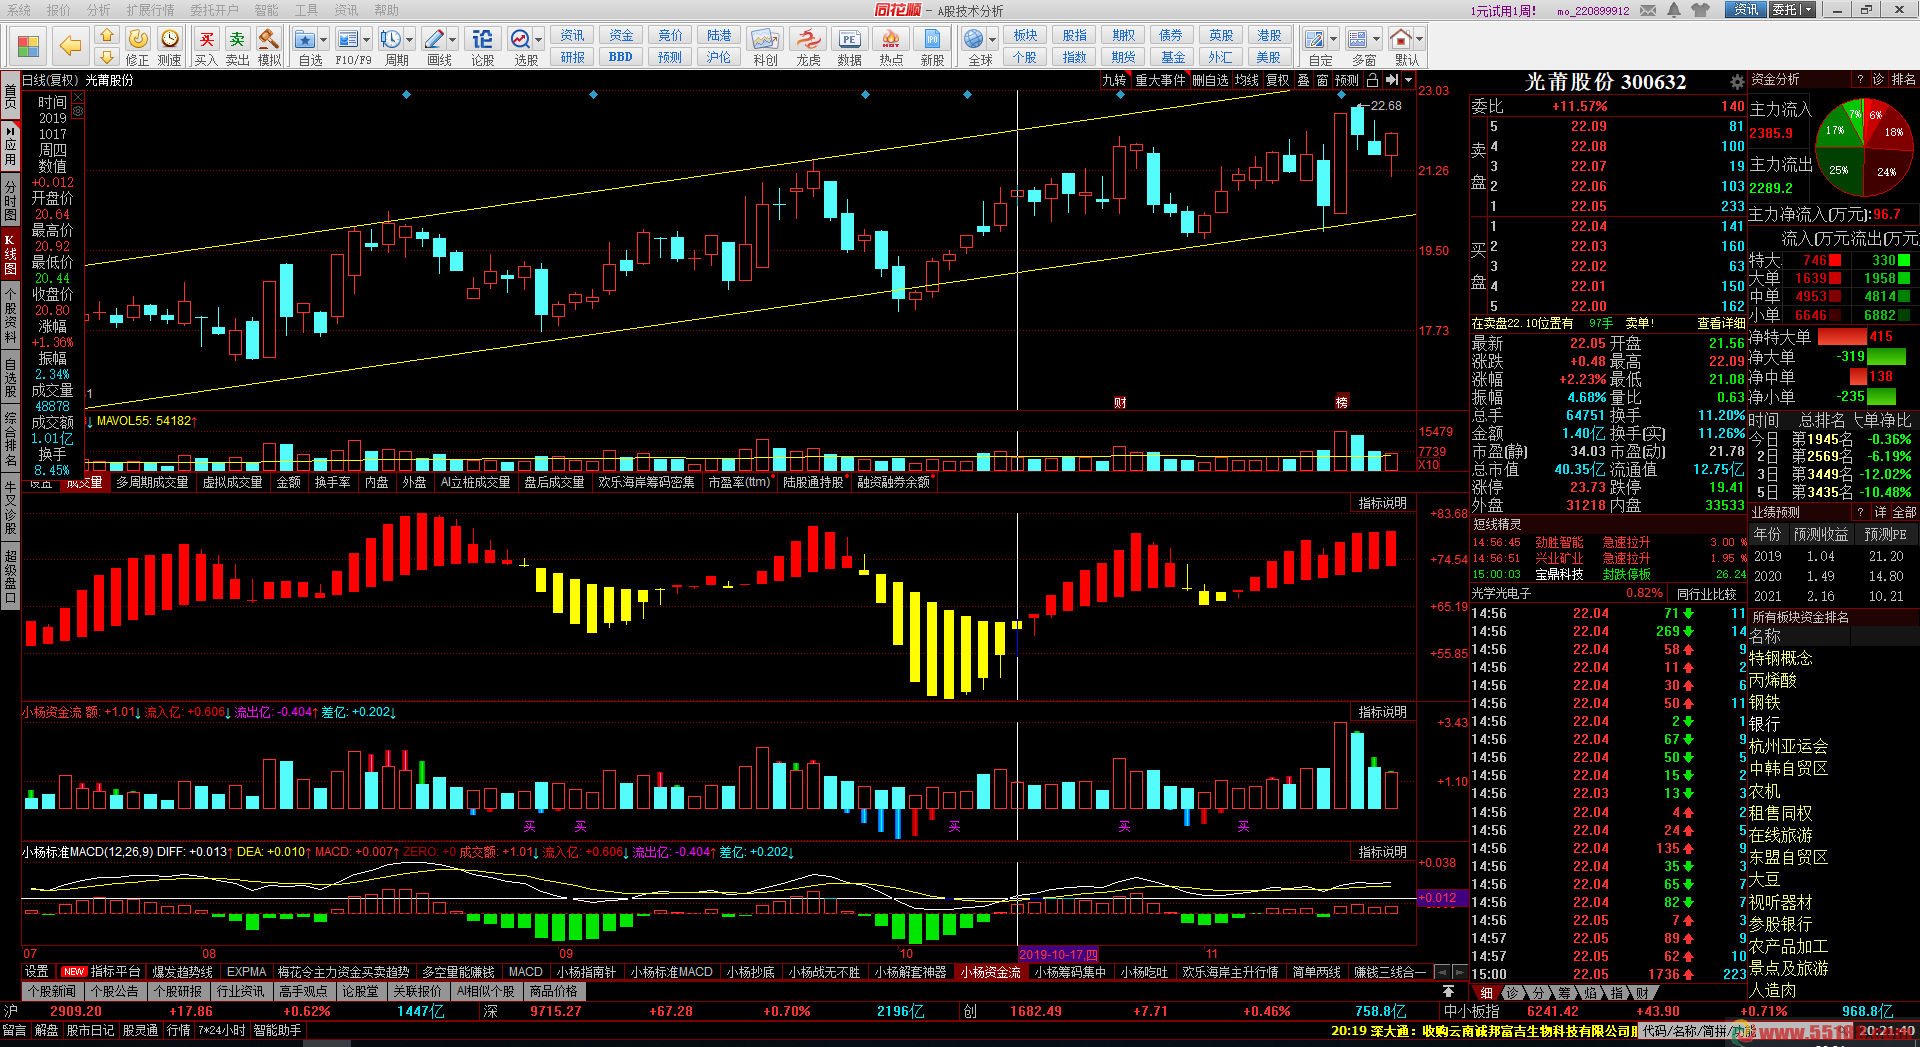The image size is (1920, 1047).
Task: Click the 修正 refresh icon
Action: point(138,39)
